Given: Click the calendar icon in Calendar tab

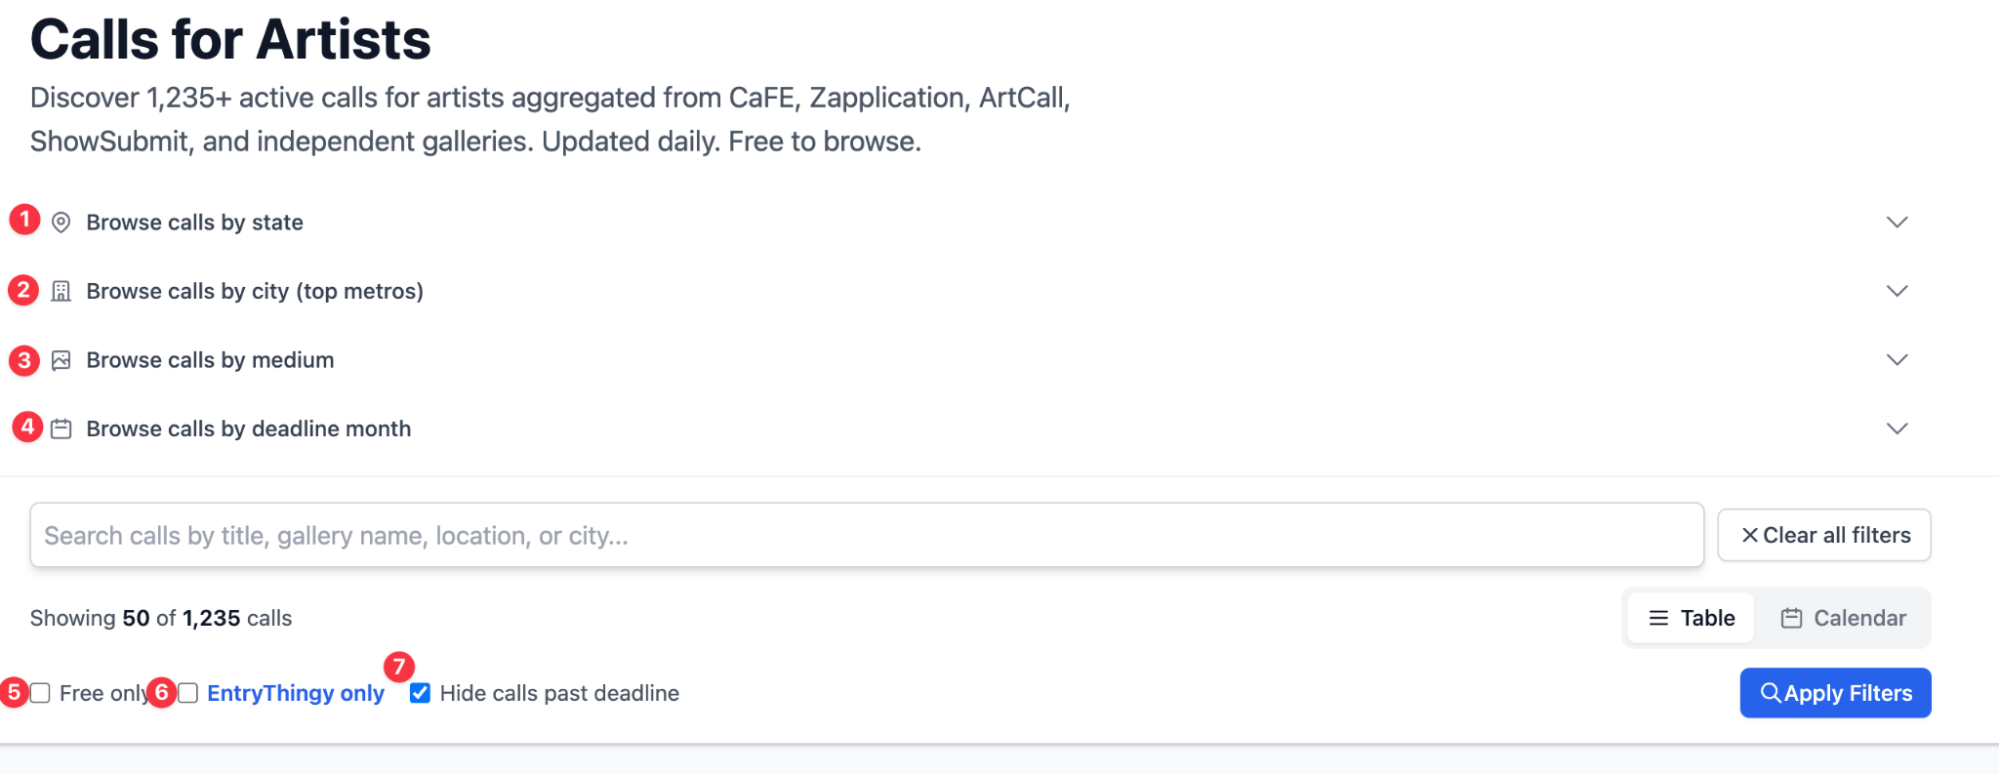Looking at the screenshot, I should [x=1791, y=618].
